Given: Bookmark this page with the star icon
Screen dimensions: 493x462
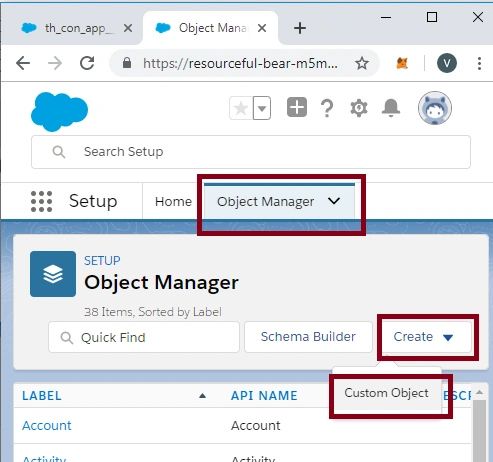Looking at the screenshot, I should coord(362,63).
